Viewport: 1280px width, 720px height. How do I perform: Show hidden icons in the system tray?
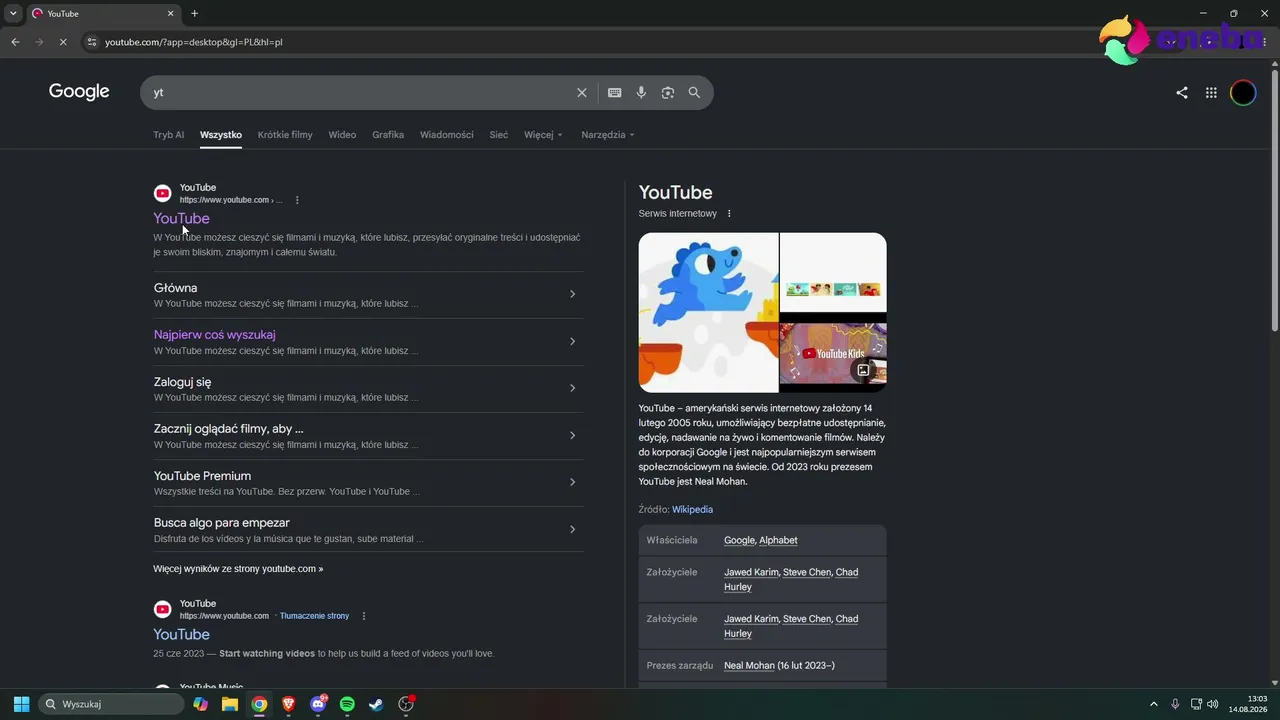1153,704
